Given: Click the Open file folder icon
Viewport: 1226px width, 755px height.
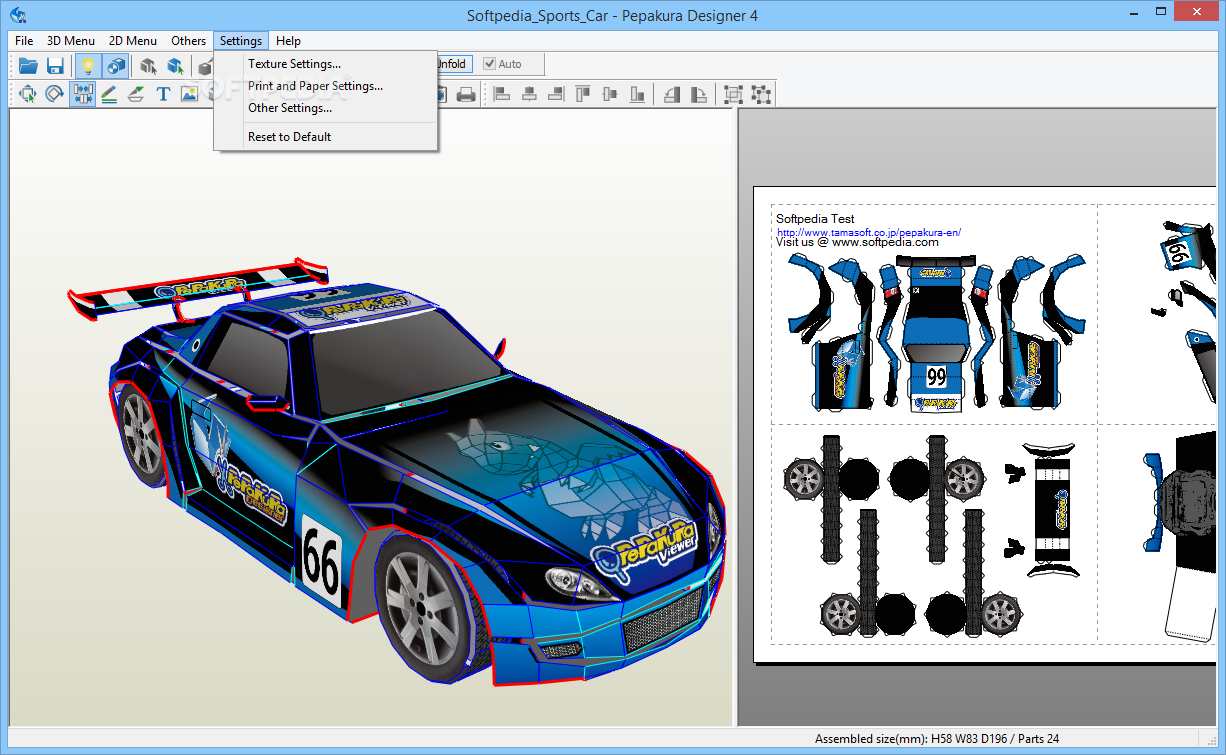Looking at the screenshot, I should [28, 66].
